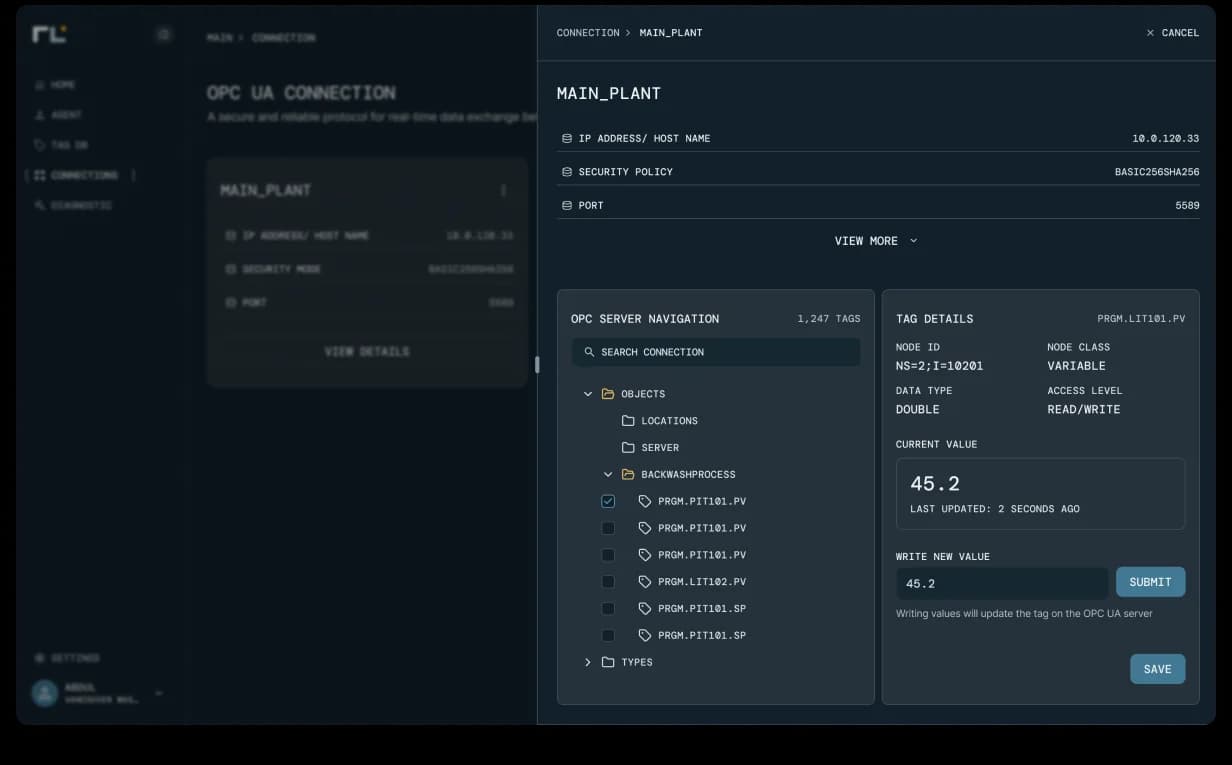Click the VARIABLE node class value
Screen dimensions: 1232x765
[x=1076, y=366]
